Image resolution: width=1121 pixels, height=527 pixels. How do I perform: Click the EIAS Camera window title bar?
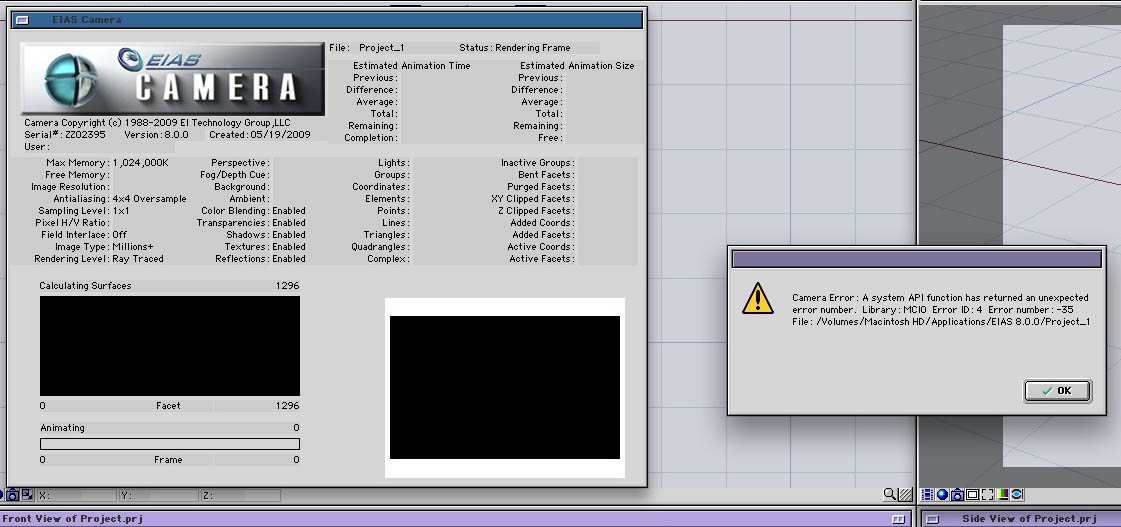click(330, 20)
